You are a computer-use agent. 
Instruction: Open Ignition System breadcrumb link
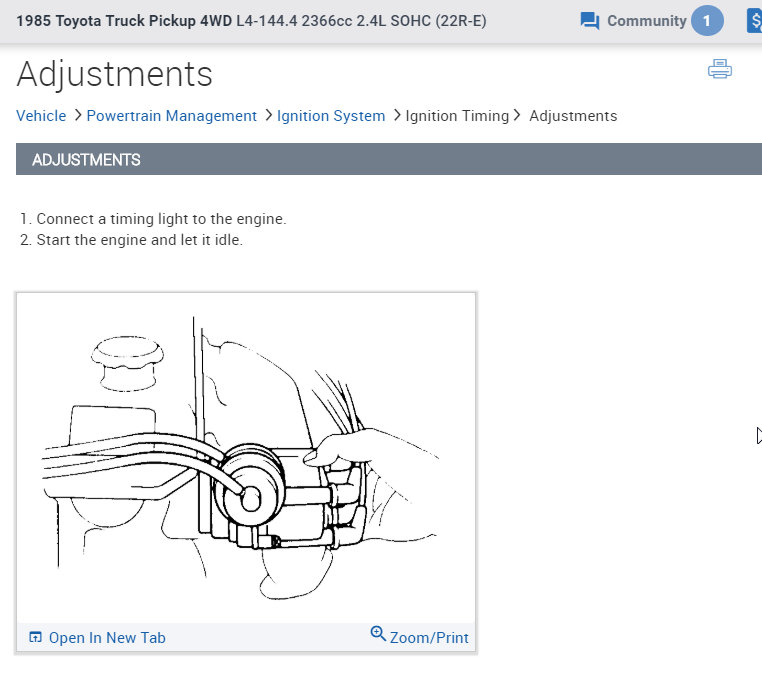click(x=331, y=116)
